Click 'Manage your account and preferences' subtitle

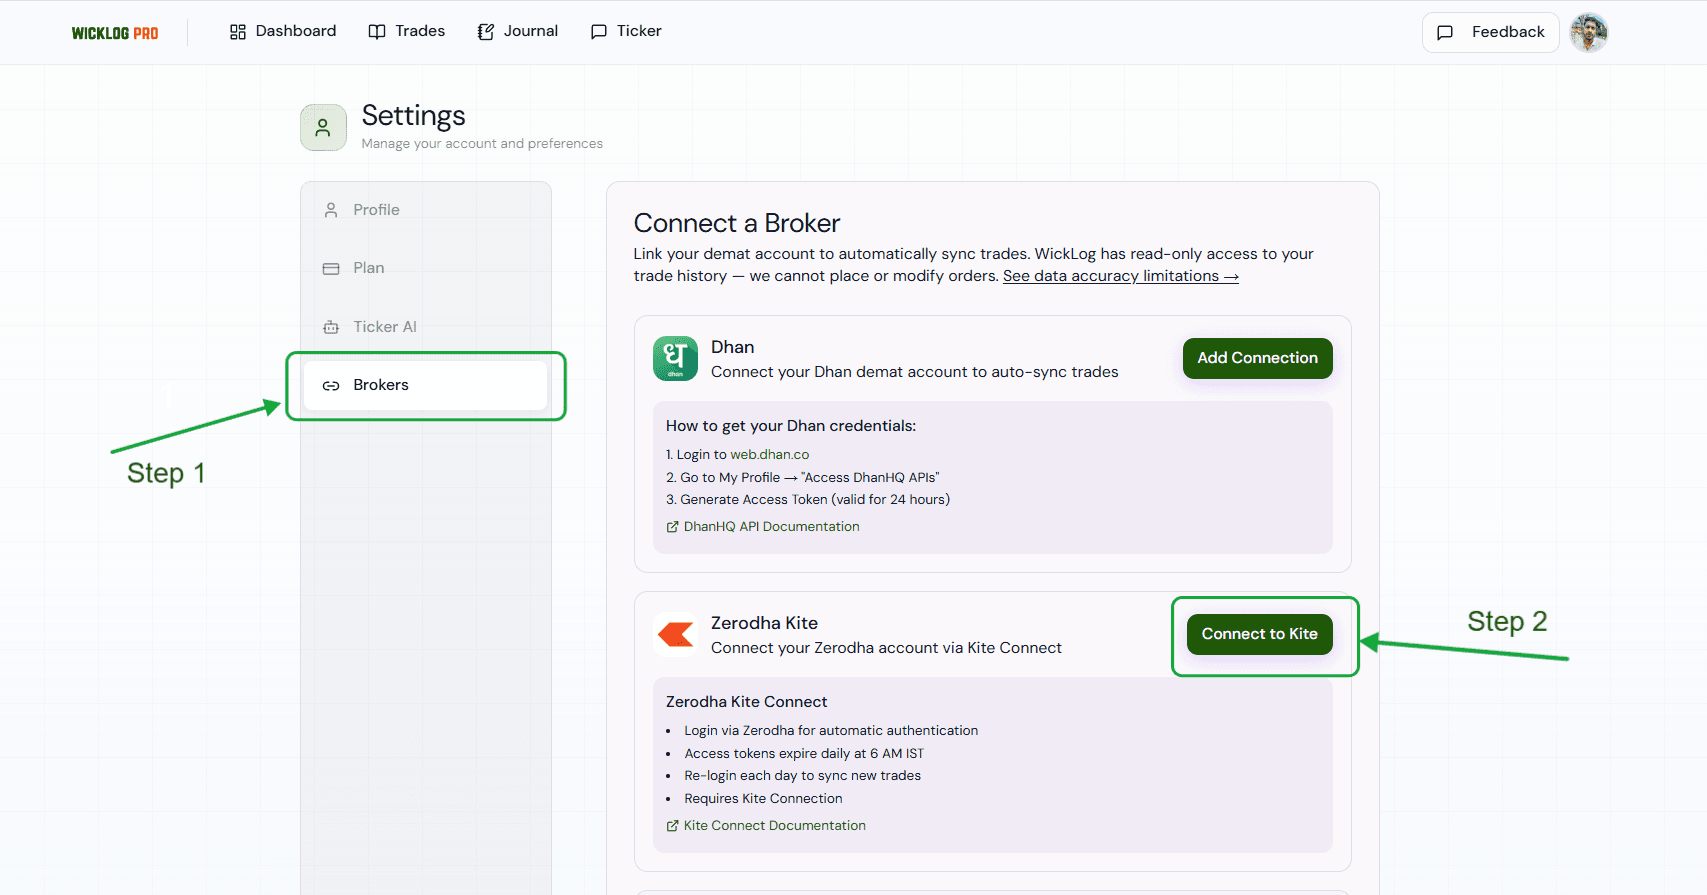482,143
